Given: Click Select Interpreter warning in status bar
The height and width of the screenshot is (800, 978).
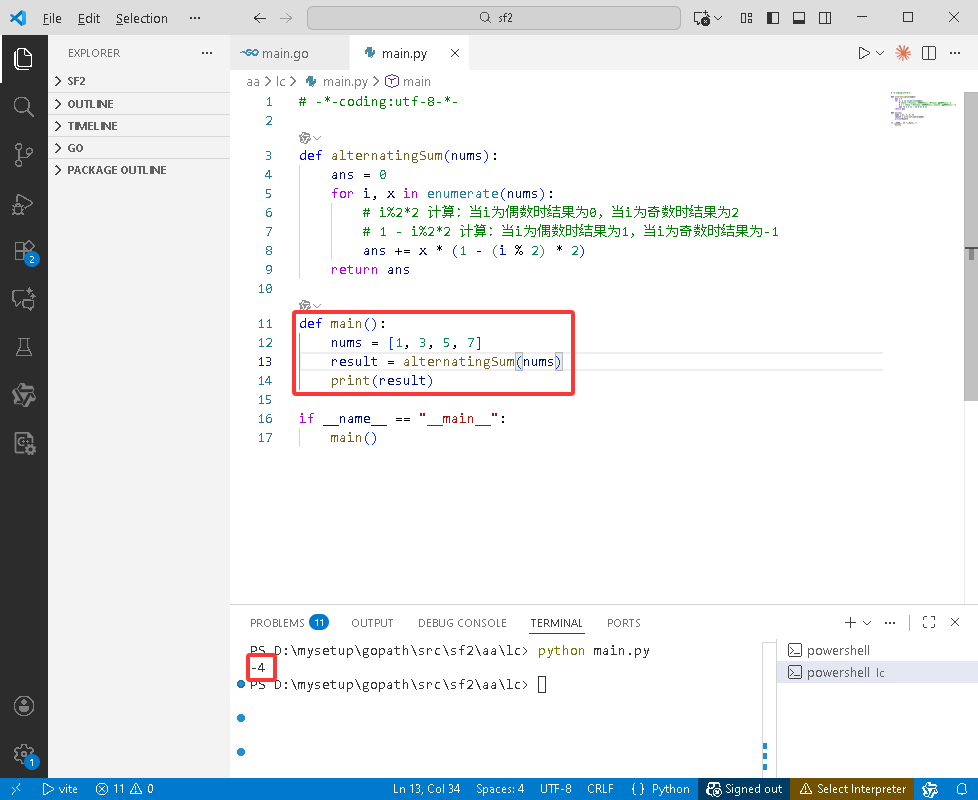Looking at the screenshot, I should pos(853,789).
